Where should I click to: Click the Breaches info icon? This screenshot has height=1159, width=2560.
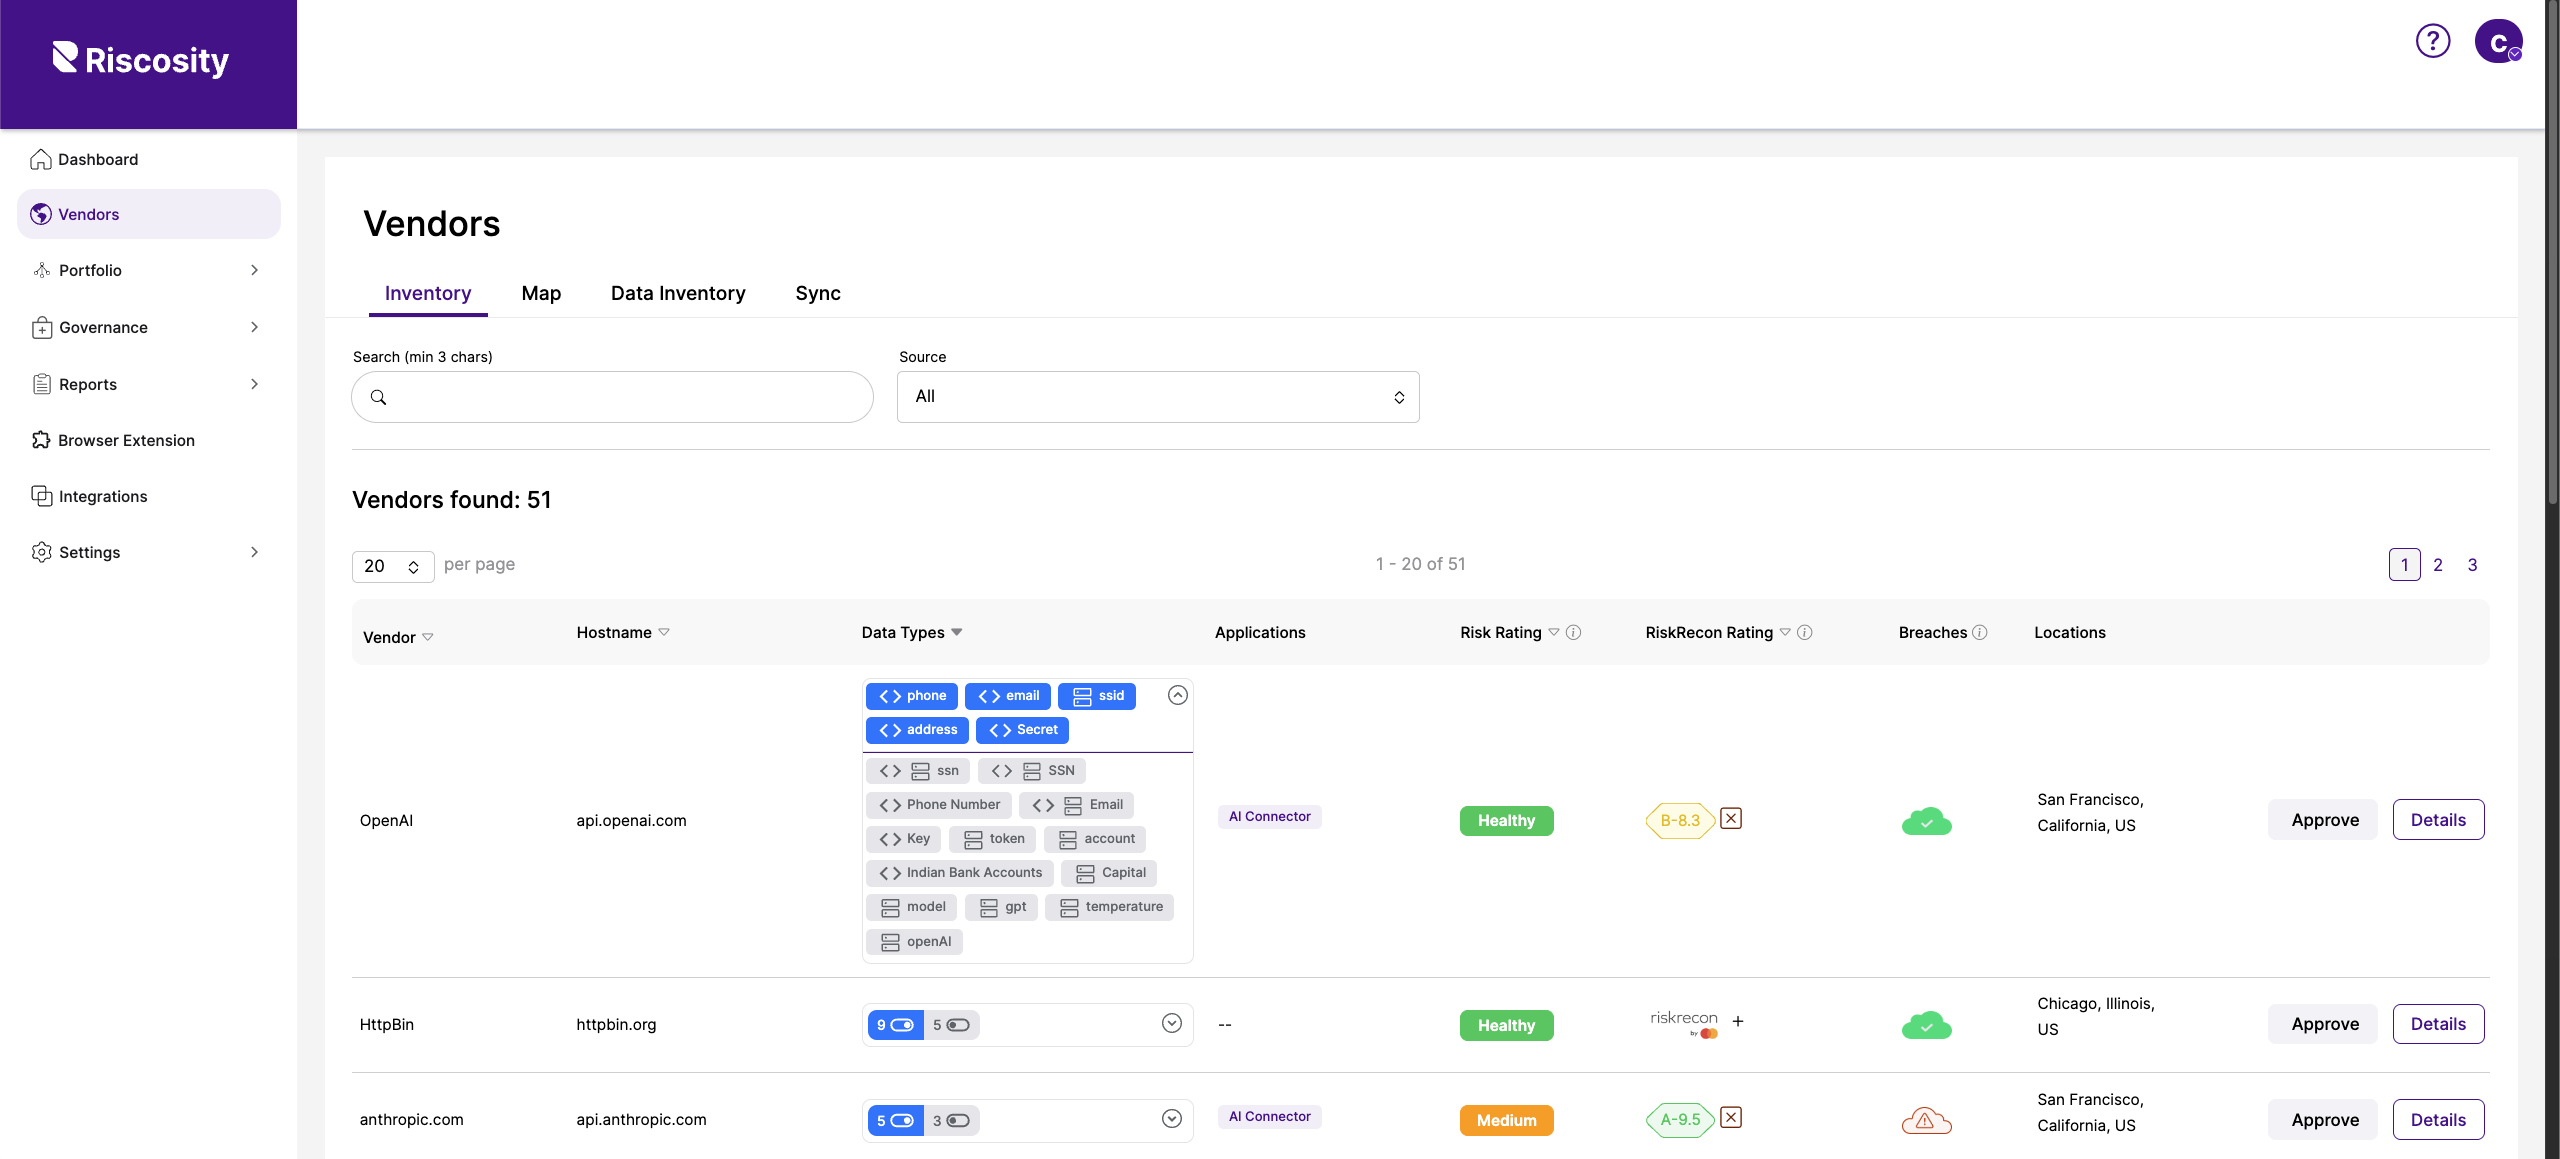click(x=1979, y=632)
